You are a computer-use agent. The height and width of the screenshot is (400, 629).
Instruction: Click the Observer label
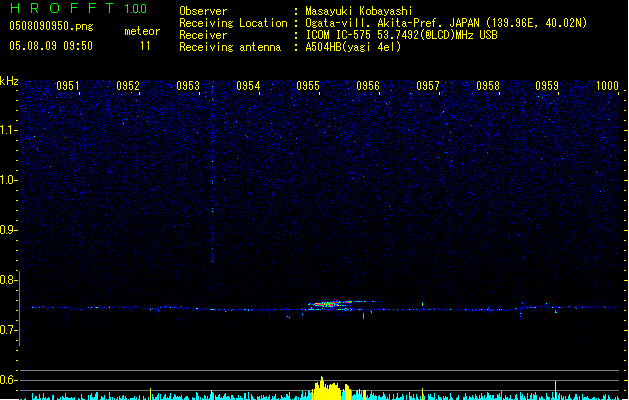click(x=203, y=11)
